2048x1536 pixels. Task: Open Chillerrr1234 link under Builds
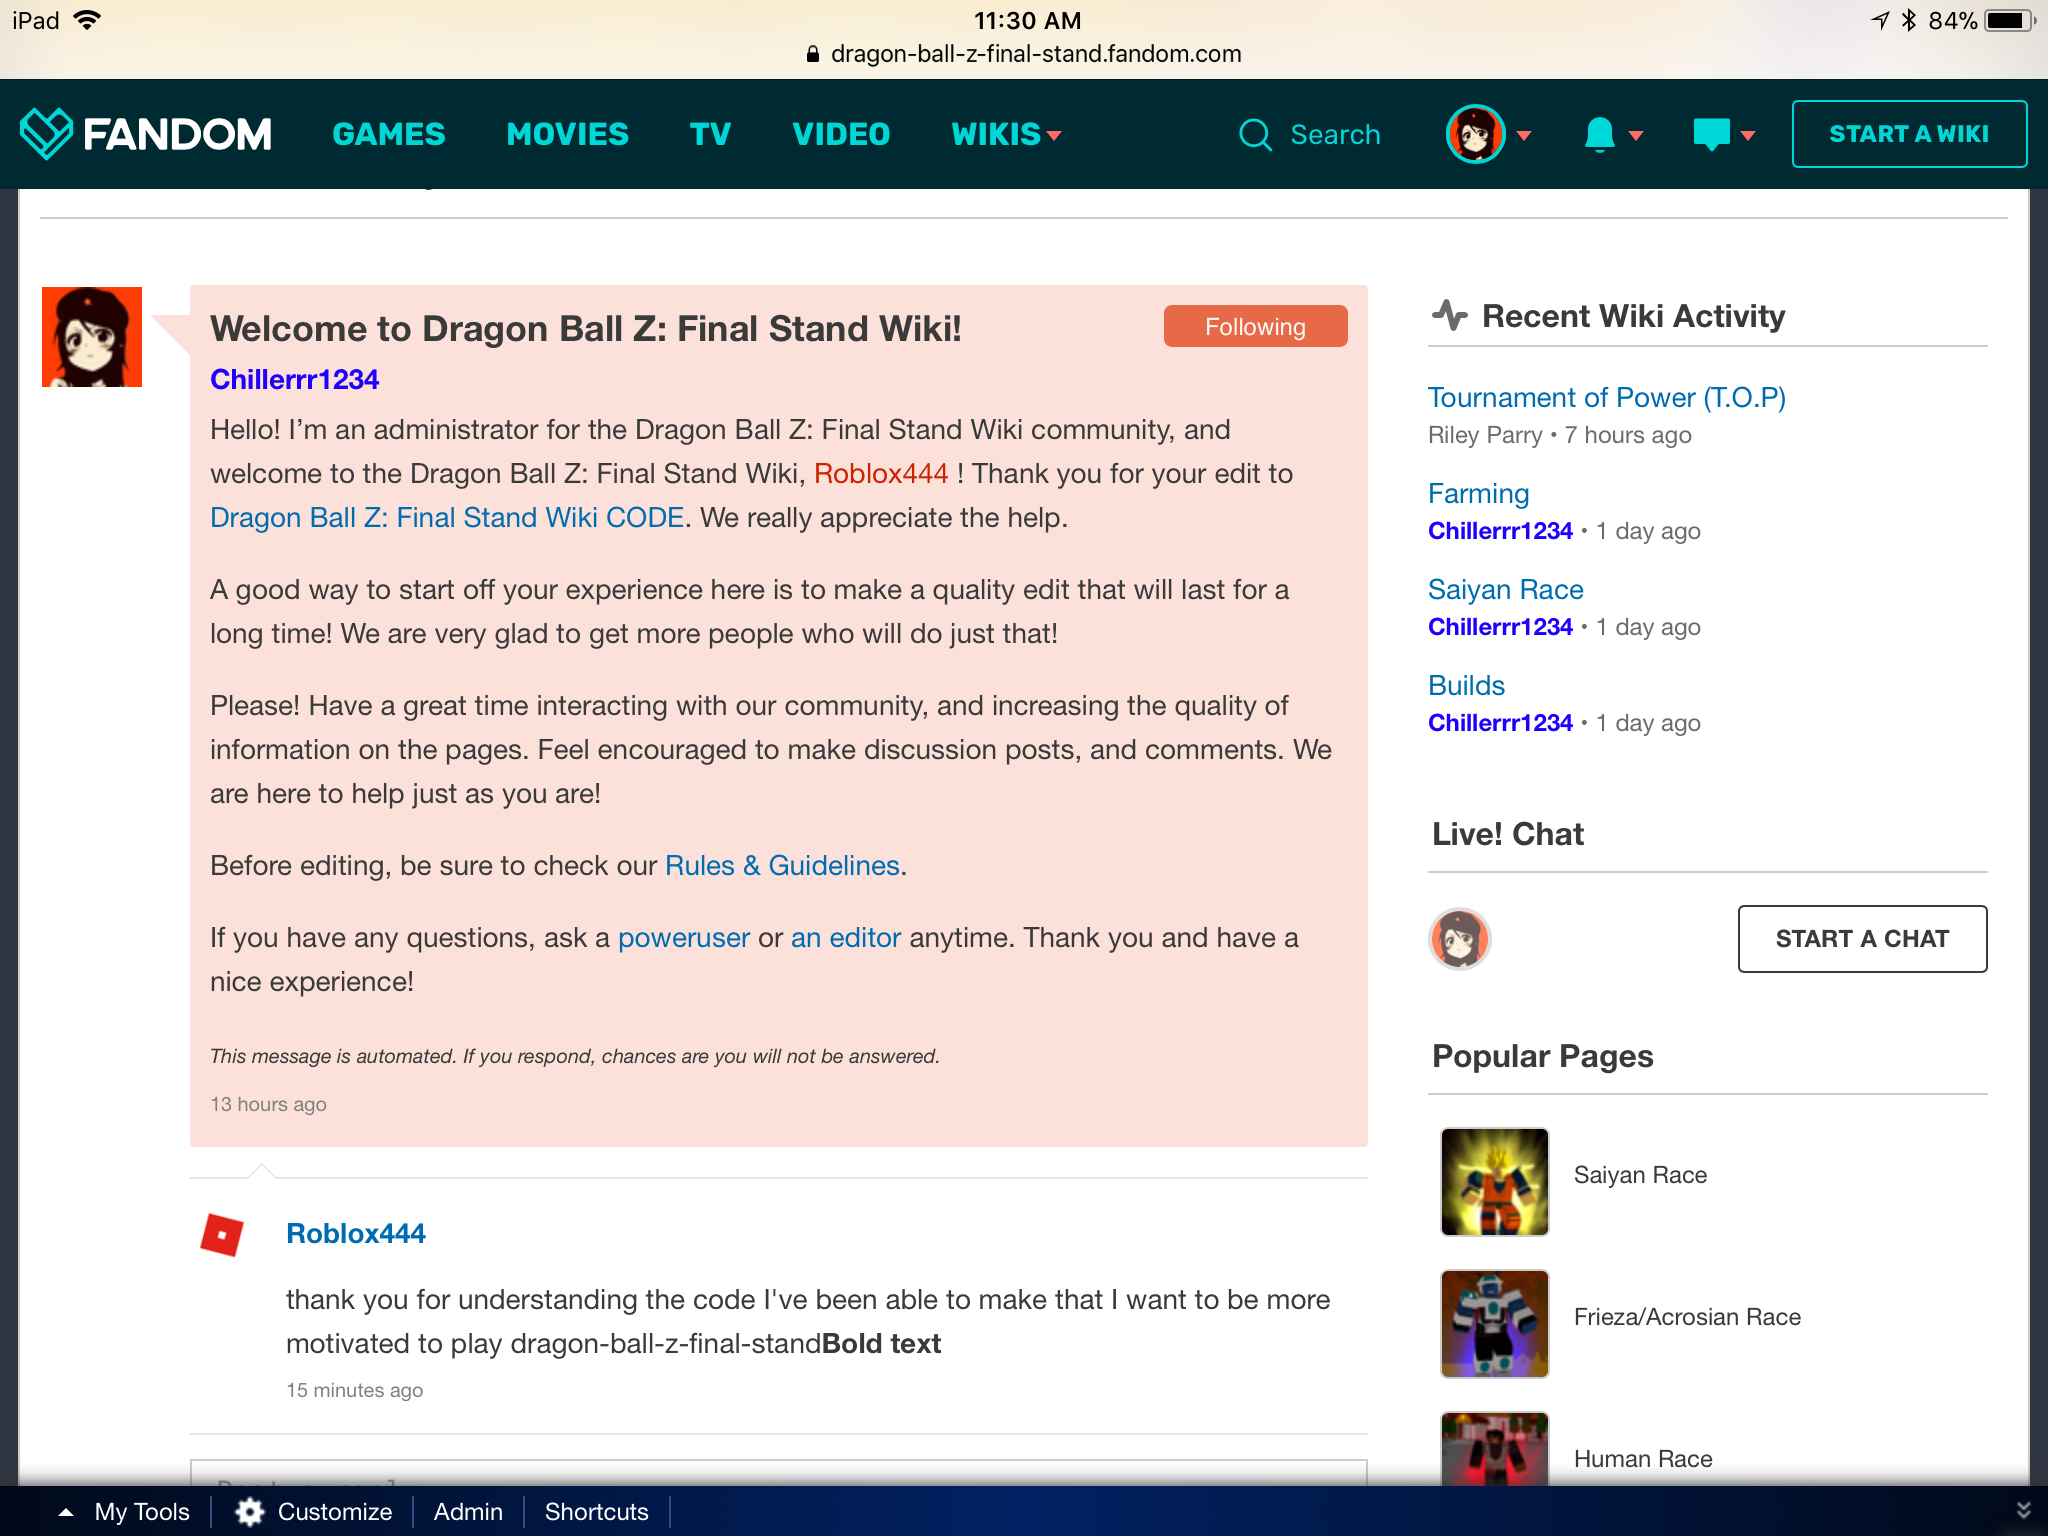(1500, 723)
